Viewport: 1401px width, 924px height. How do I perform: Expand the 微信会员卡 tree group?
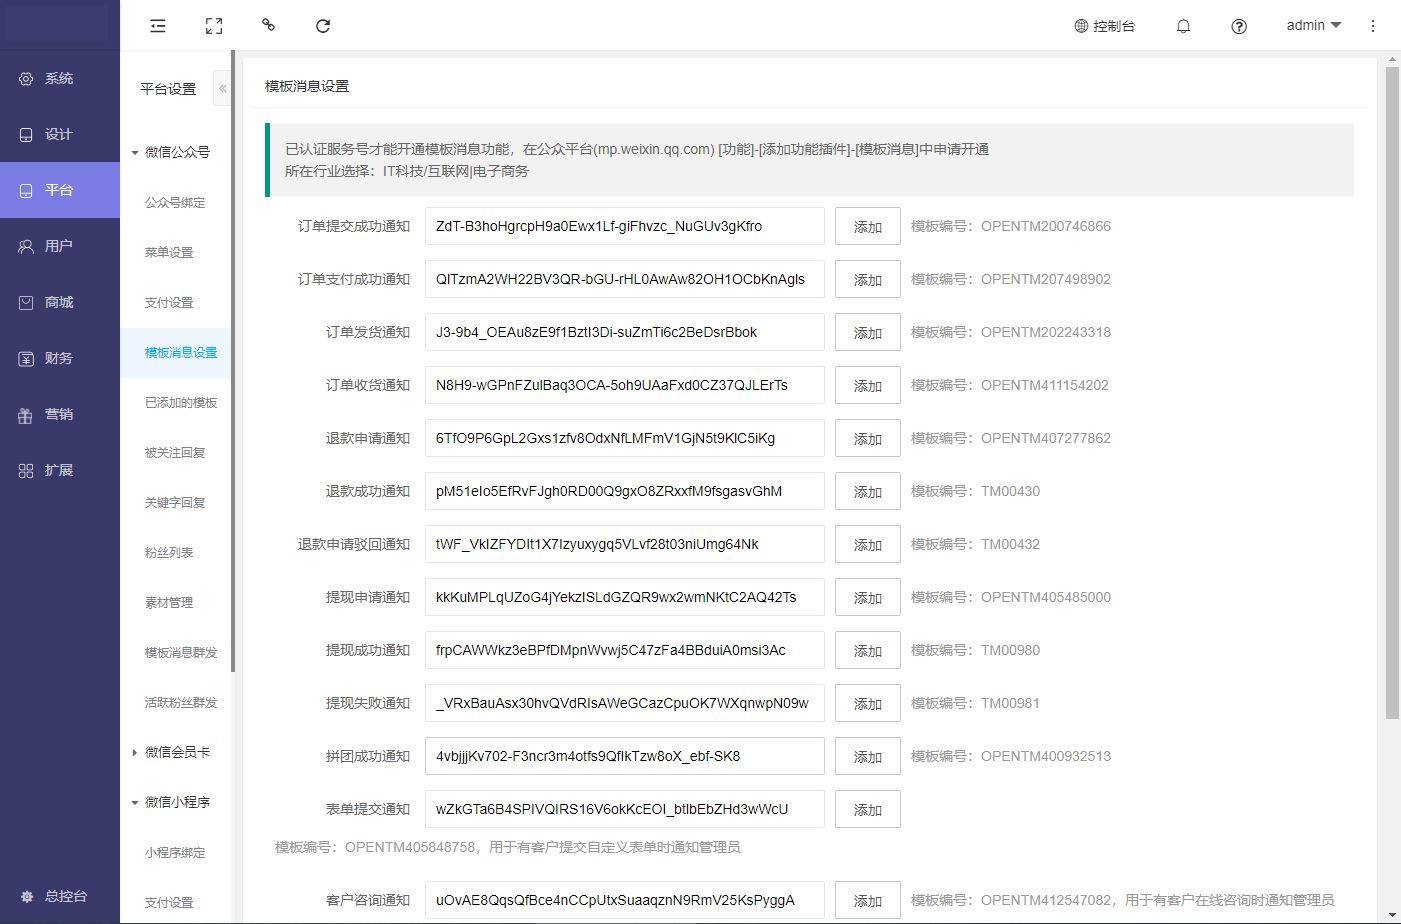click(135, 753)
